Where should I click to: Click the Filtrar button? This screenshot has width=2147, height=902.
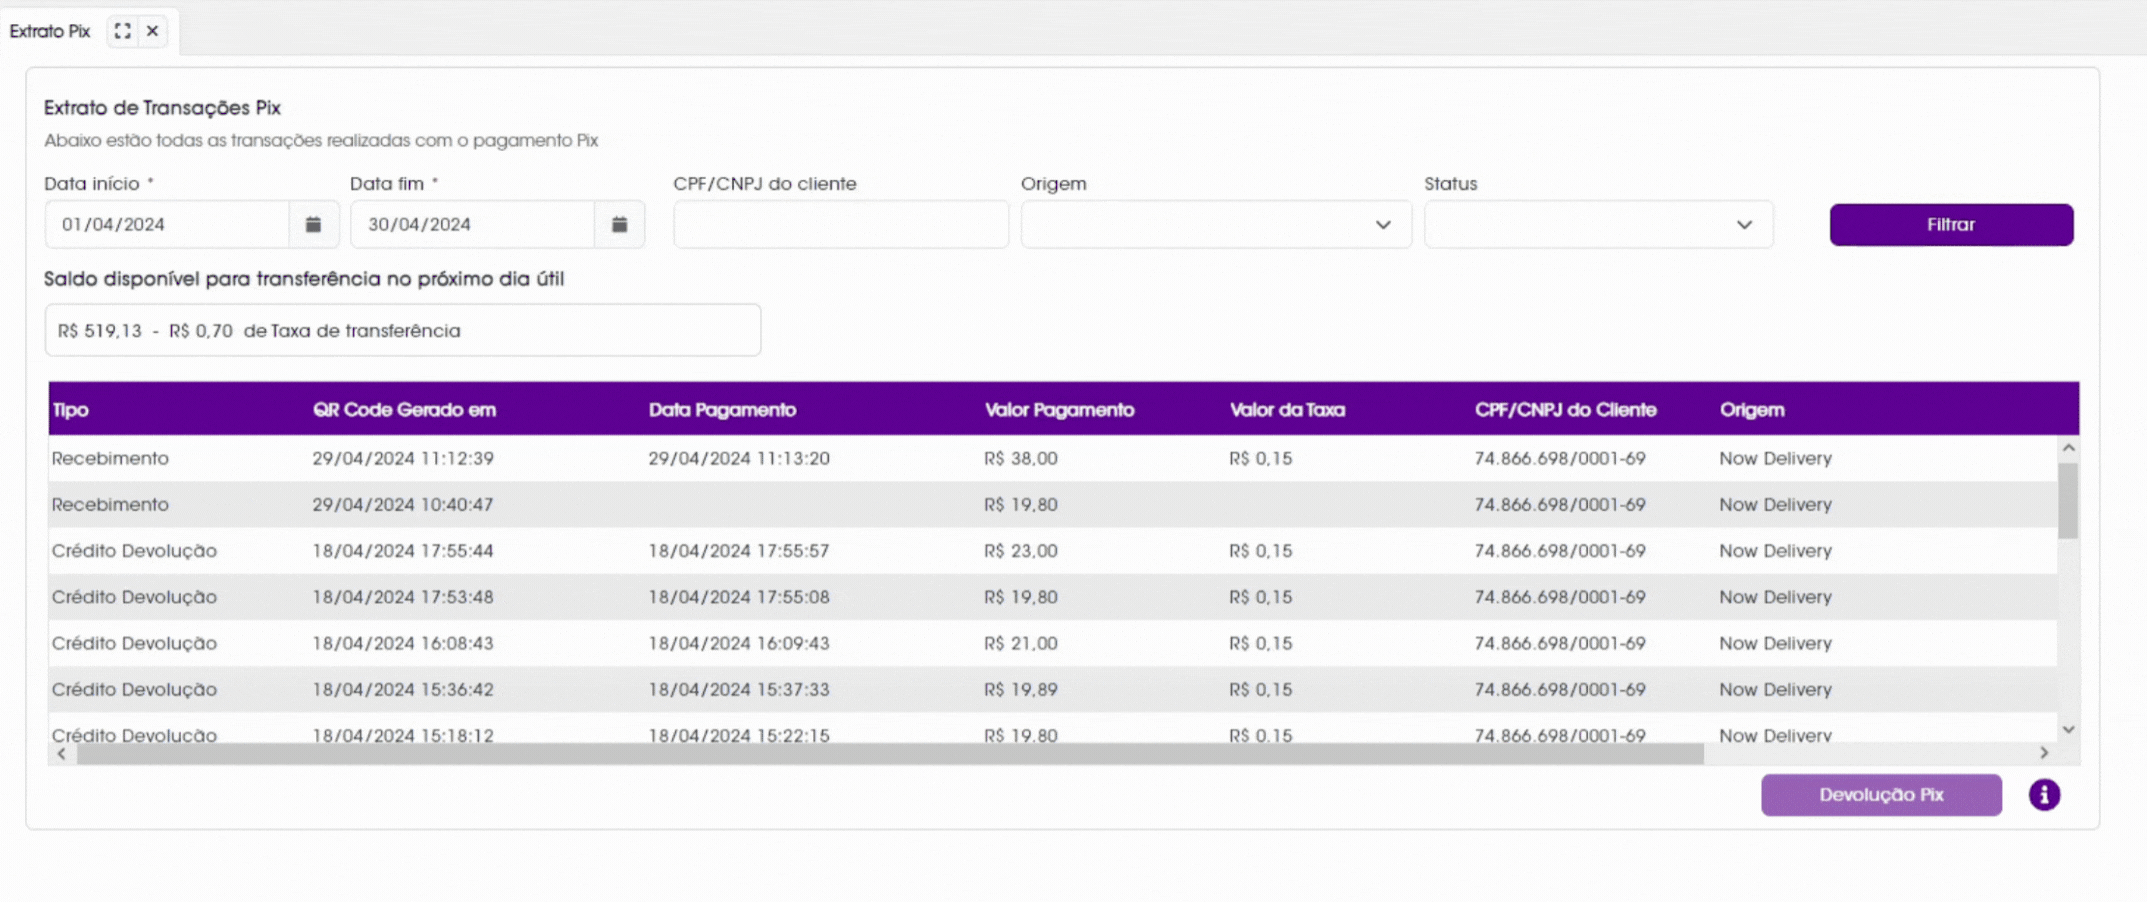(1951, 224)
